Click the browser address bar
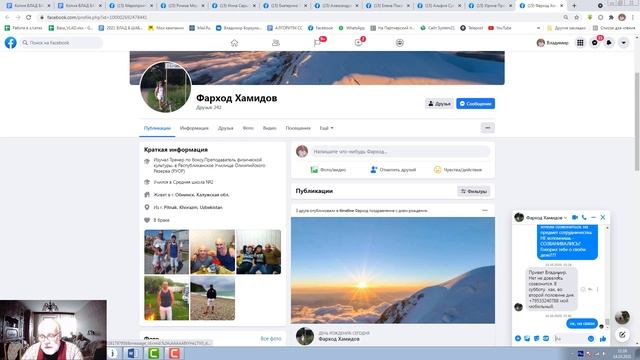This screenshot has width=640, height=360. 300,18
